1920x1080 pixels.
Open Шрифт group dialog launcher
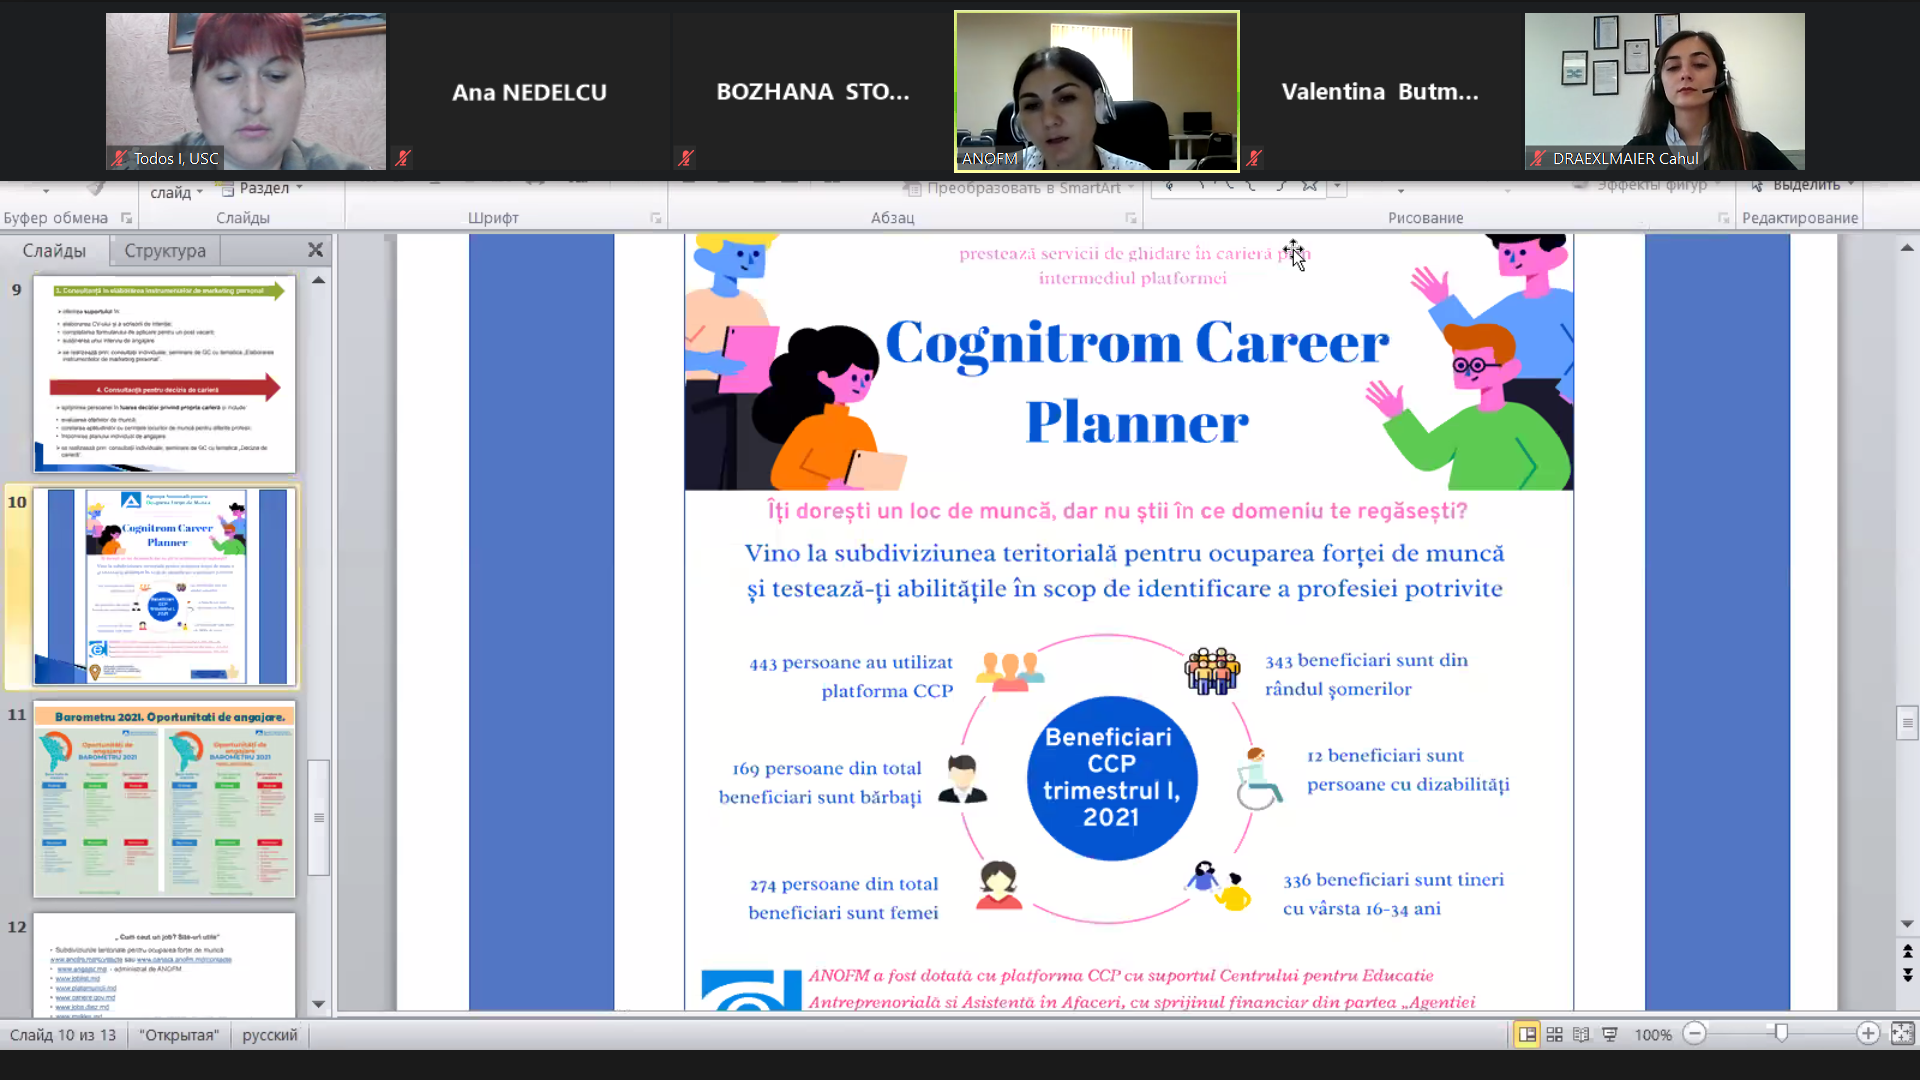point(656,218)
